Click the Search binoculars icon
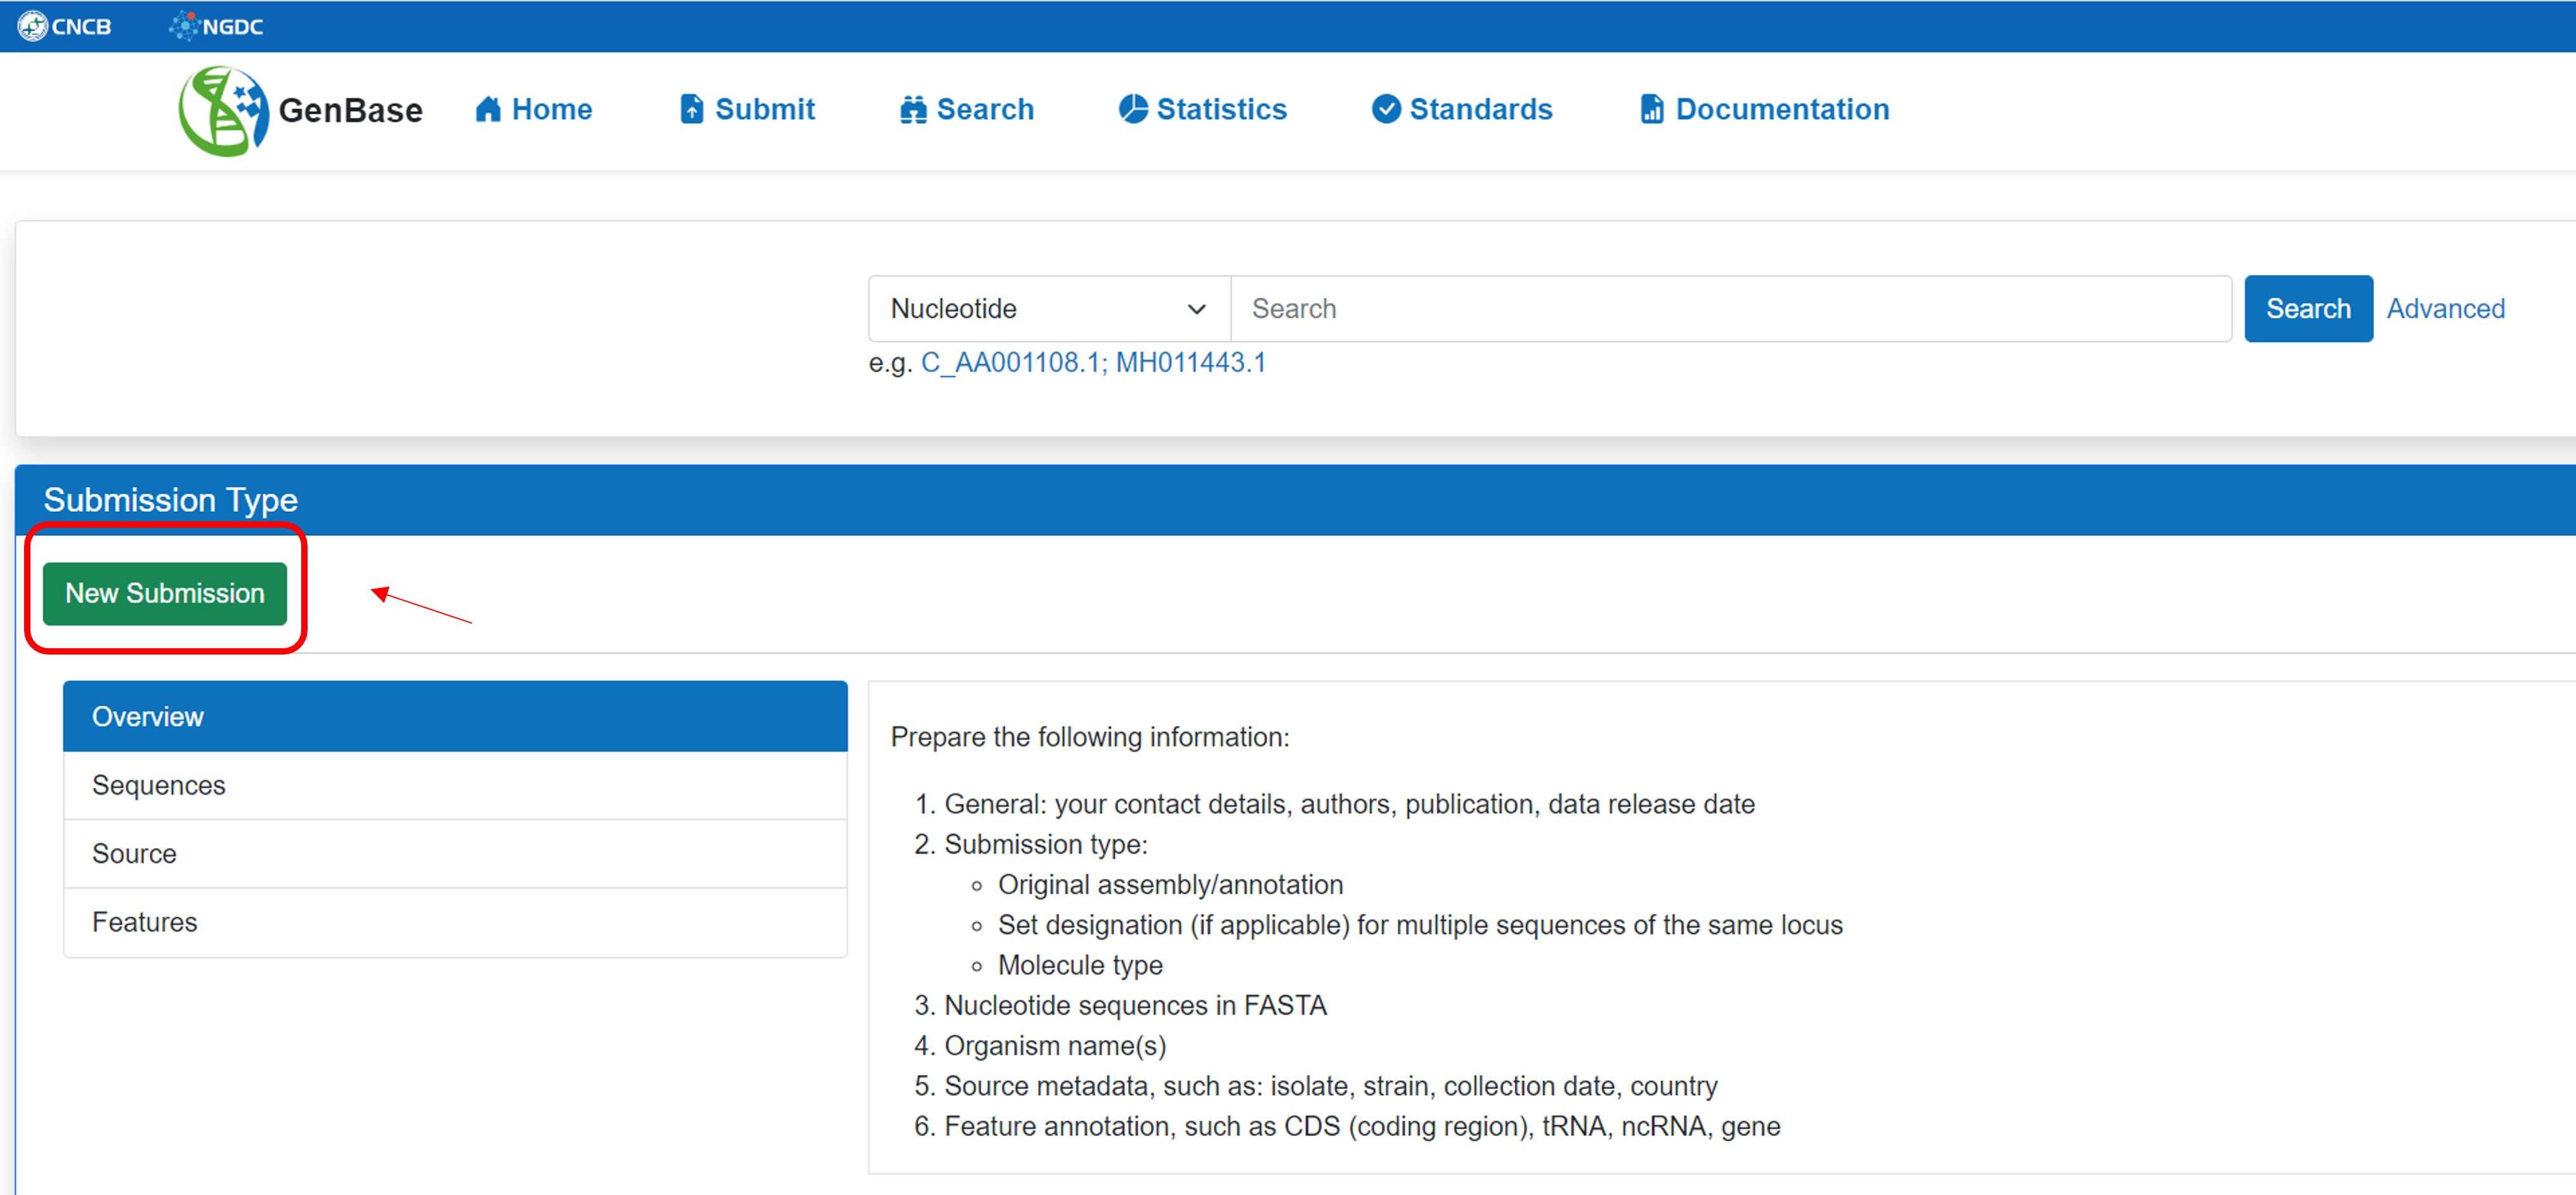The image size is (2576, 1195). [x=913, y=109]
